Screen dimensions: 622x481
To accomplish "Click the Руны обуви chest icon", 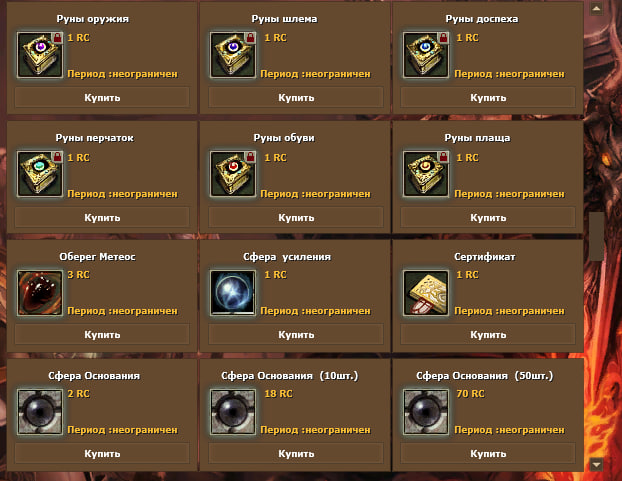I will click(233, 174).
